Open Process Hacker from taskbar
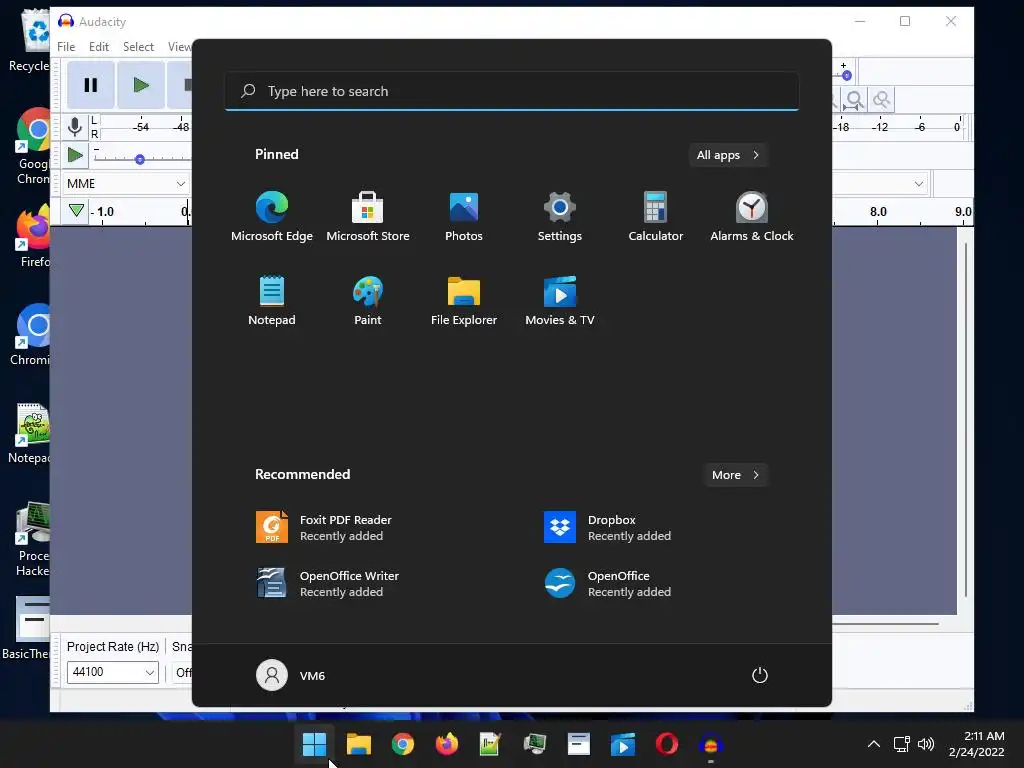The width and height of the screenshot is (1024, 768). [x=535, y=744]
